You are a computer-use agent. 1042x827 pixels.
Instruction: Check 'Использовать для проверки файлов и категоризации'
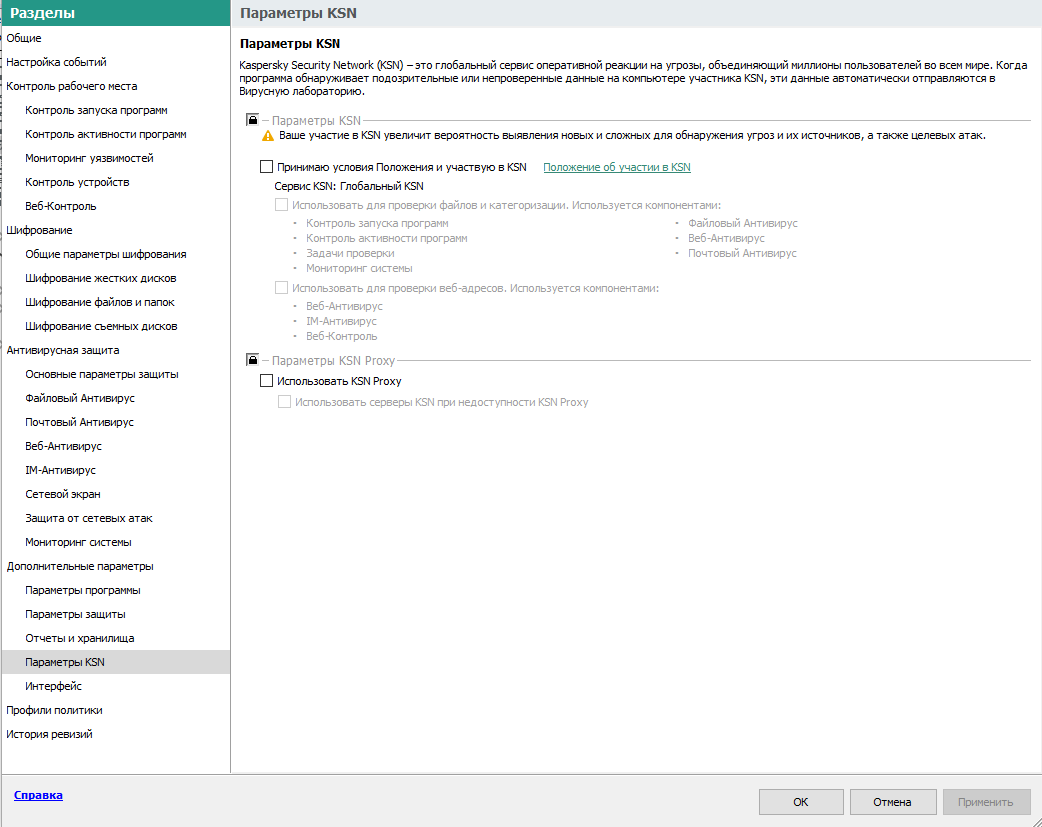282,205
